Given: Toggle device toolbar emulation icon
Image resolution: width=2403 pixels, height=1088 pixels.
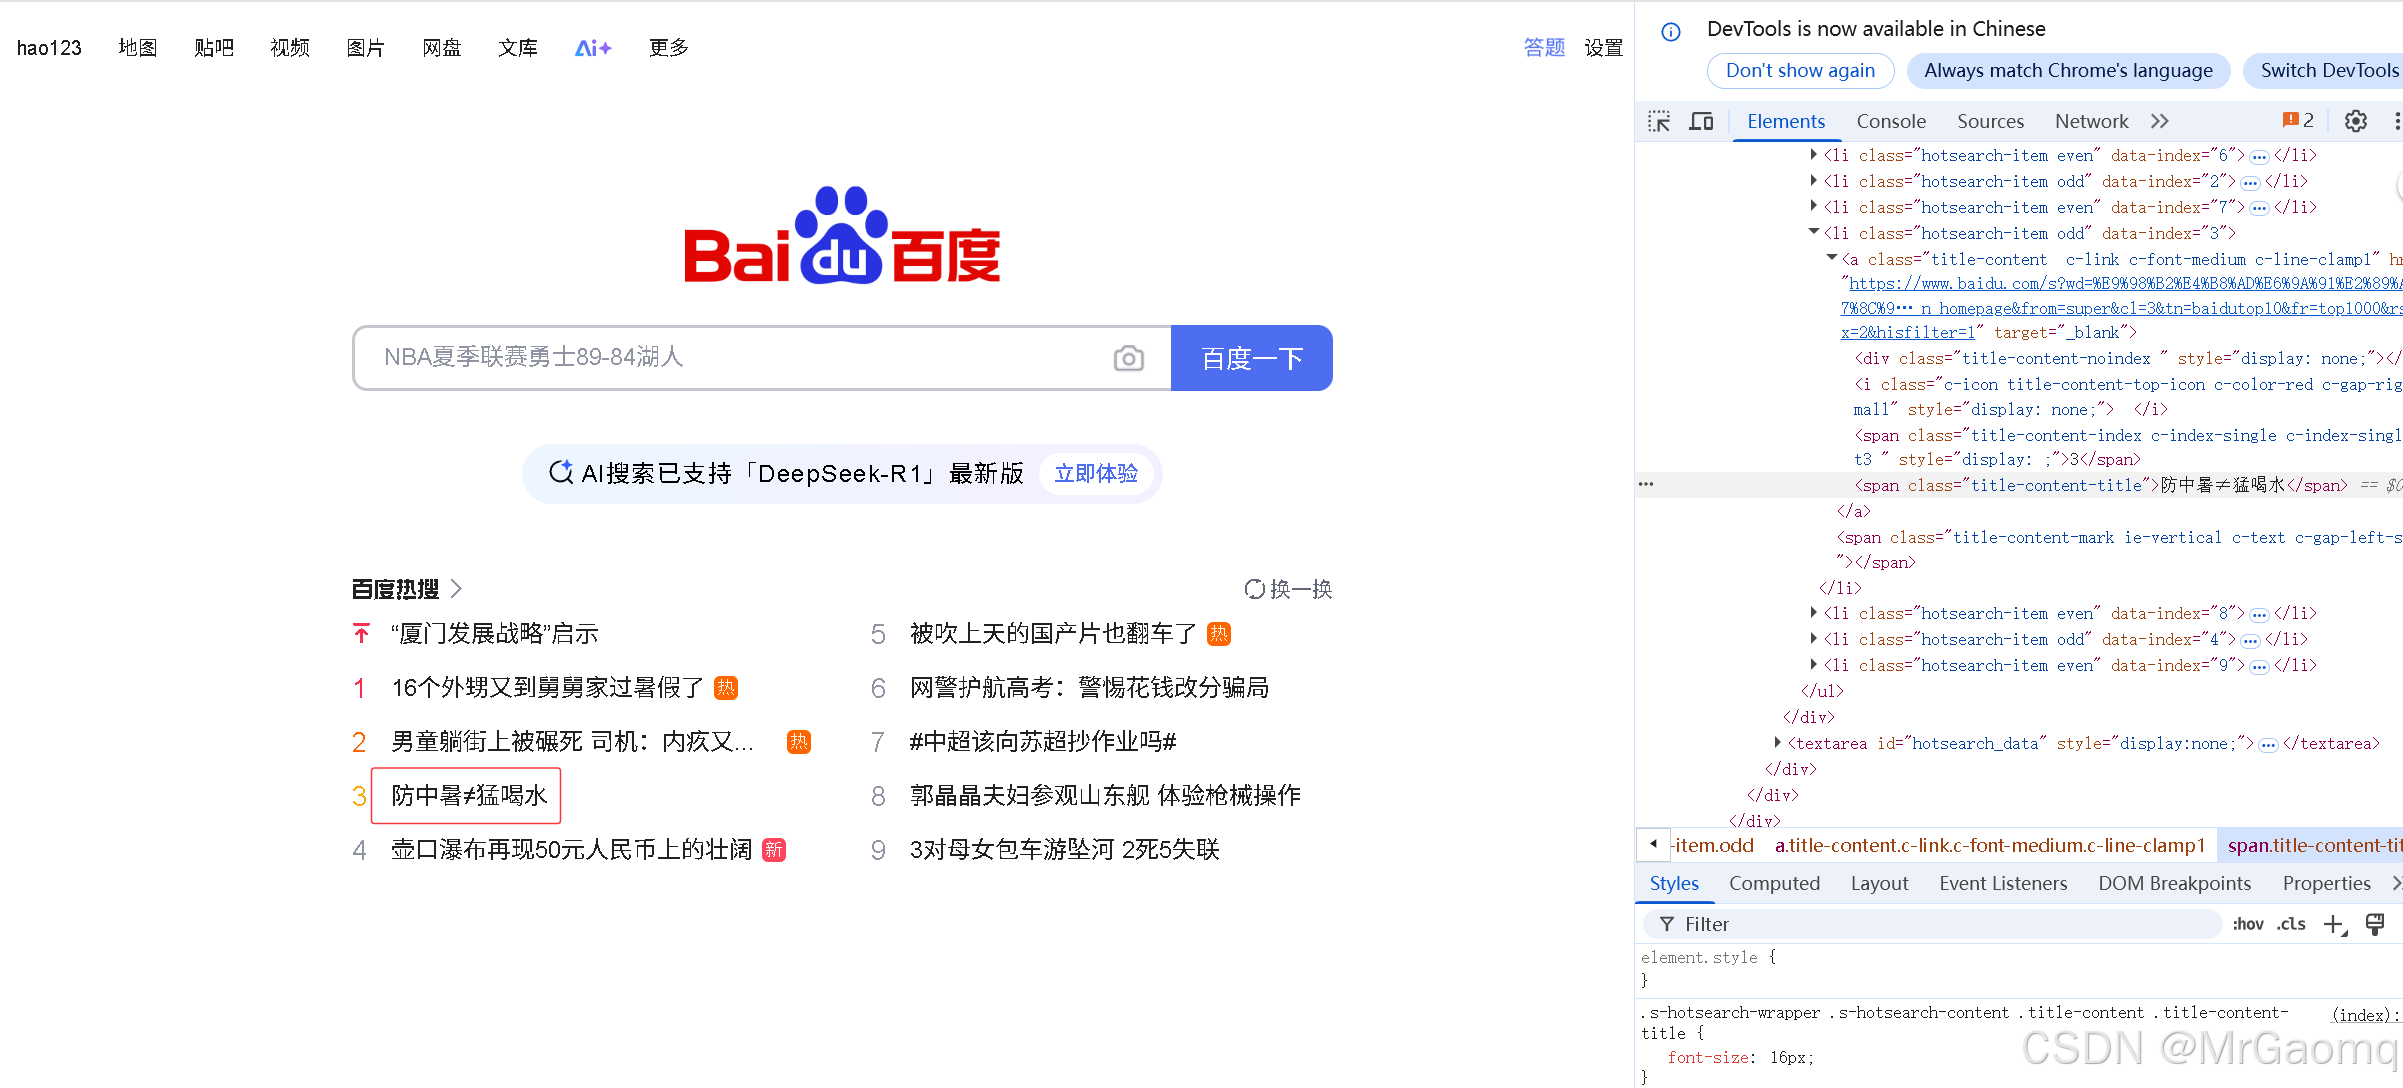Looking at the screenshot, I should coord(1701,121).
